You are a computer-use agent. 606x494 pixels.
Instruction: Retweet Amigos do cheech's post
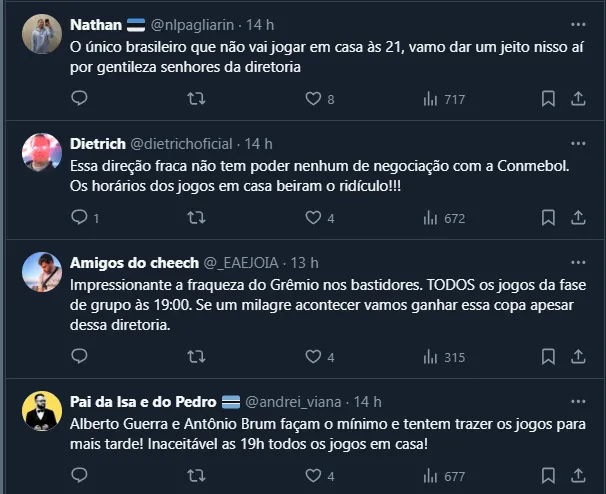[197, 357]
